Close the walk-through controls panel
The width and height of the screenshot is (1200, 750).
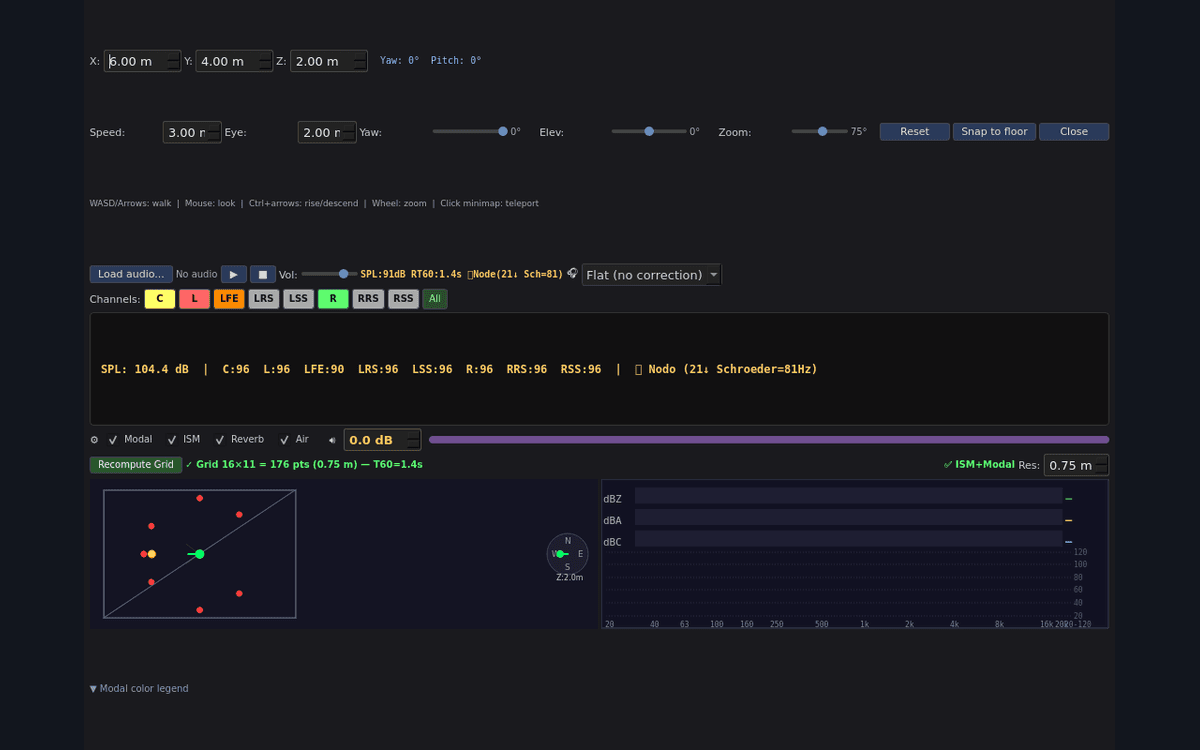pyautogui.click(x=1074, y=132)
